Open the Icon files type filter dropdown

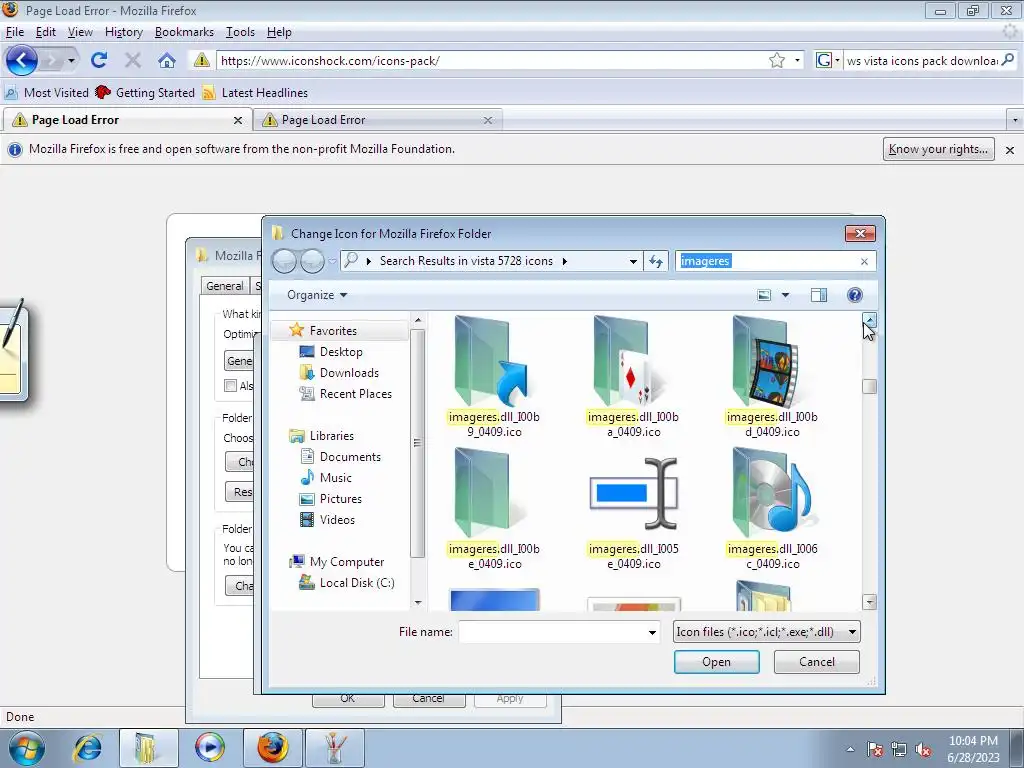point(767,632)
